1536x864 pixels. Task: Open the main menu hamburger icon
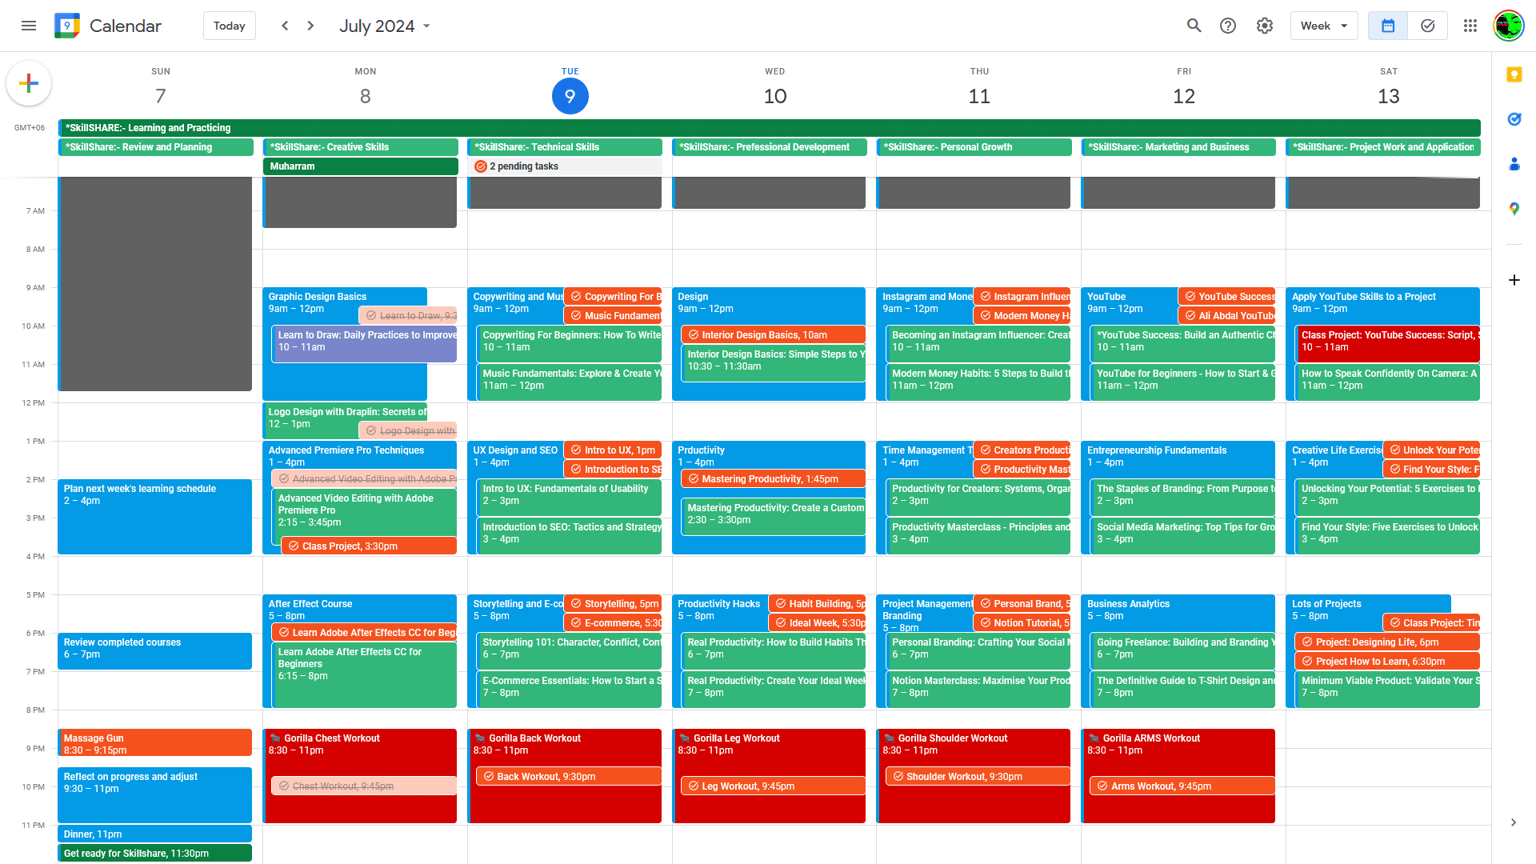point(29,26)
